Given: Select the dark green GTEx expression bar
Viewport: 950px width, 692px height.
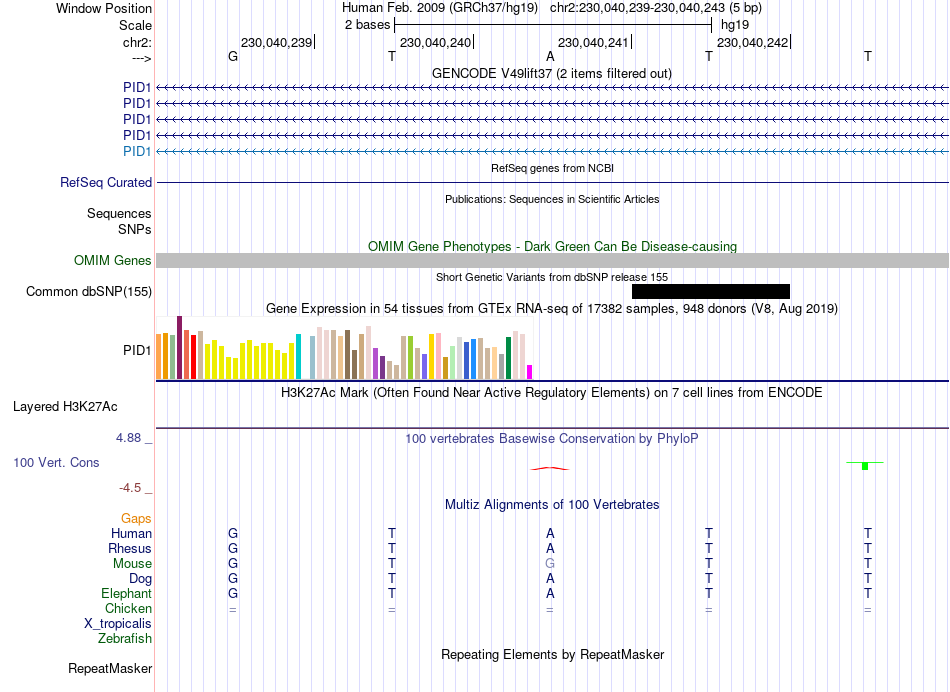Looking at the screenshot, I should pos(508,358).
